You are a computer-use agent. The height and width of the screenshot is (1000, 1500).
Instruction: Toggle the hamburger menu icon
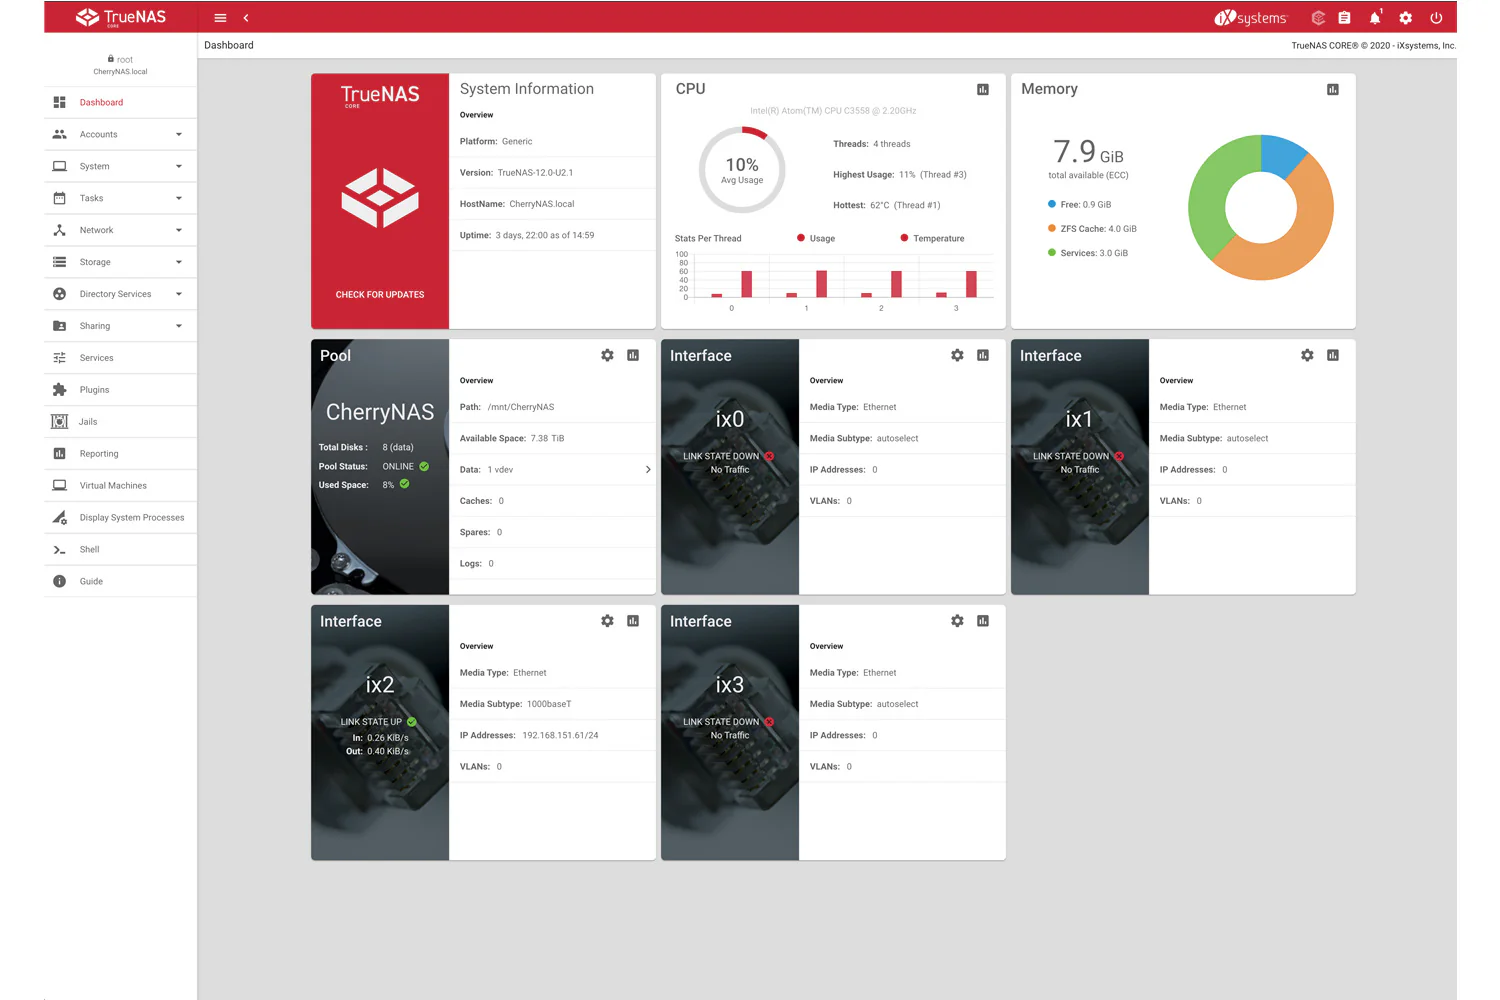coord(220,18)
